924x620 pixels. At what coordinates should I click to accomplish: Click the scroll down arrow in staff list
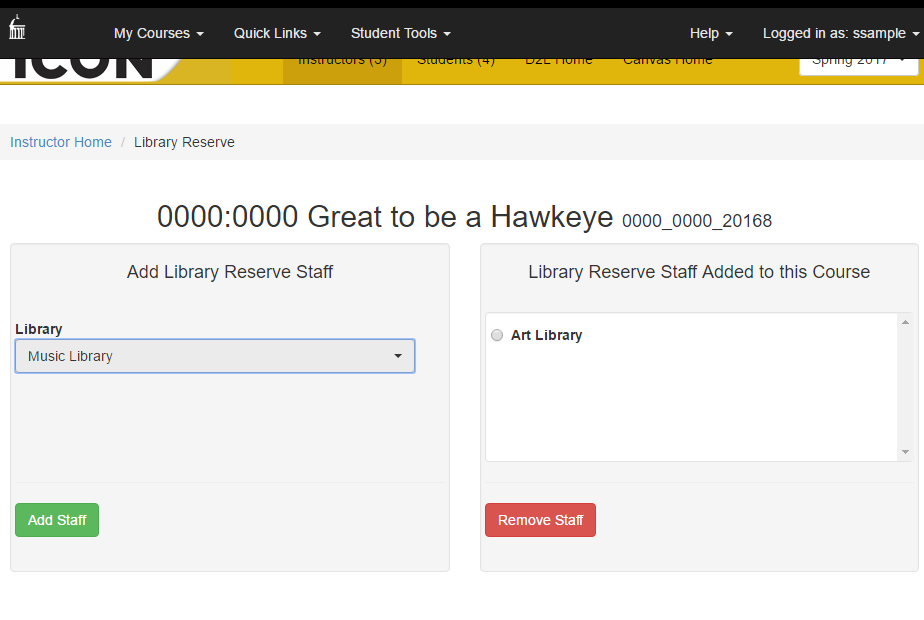click(905, 452)
